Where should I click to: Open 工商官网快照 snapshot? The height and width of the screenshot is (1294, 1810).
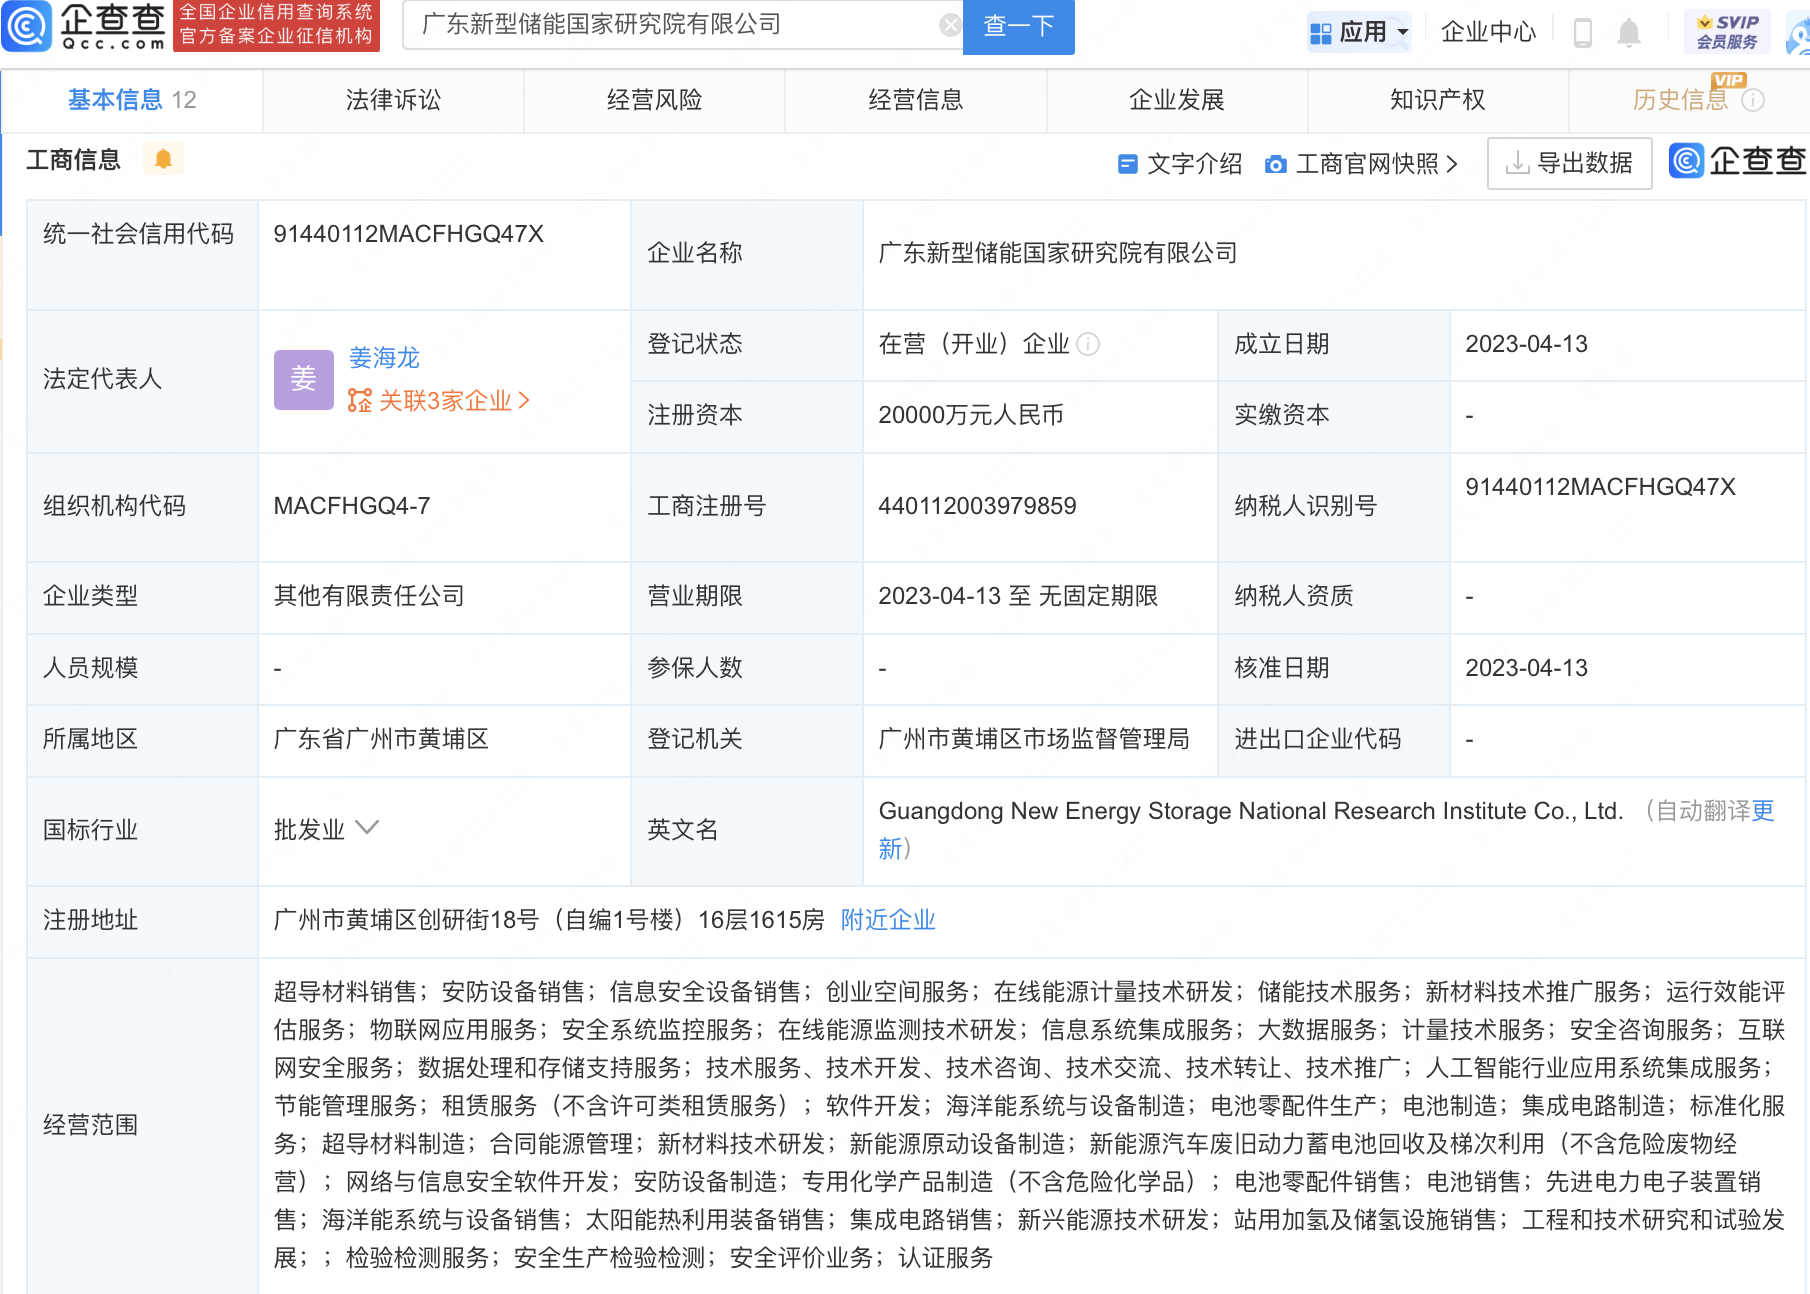click(x=1361, y=164)
